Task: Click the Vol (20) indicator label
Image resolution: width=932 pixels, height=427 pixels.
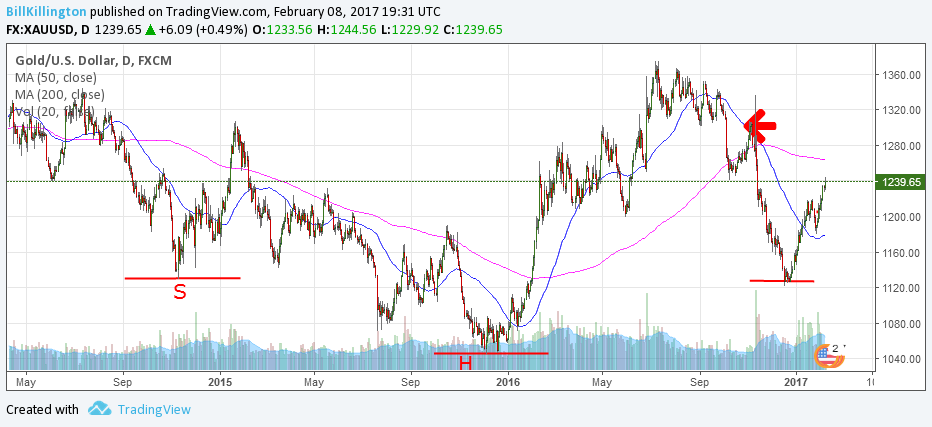Action: click(53, 111)
